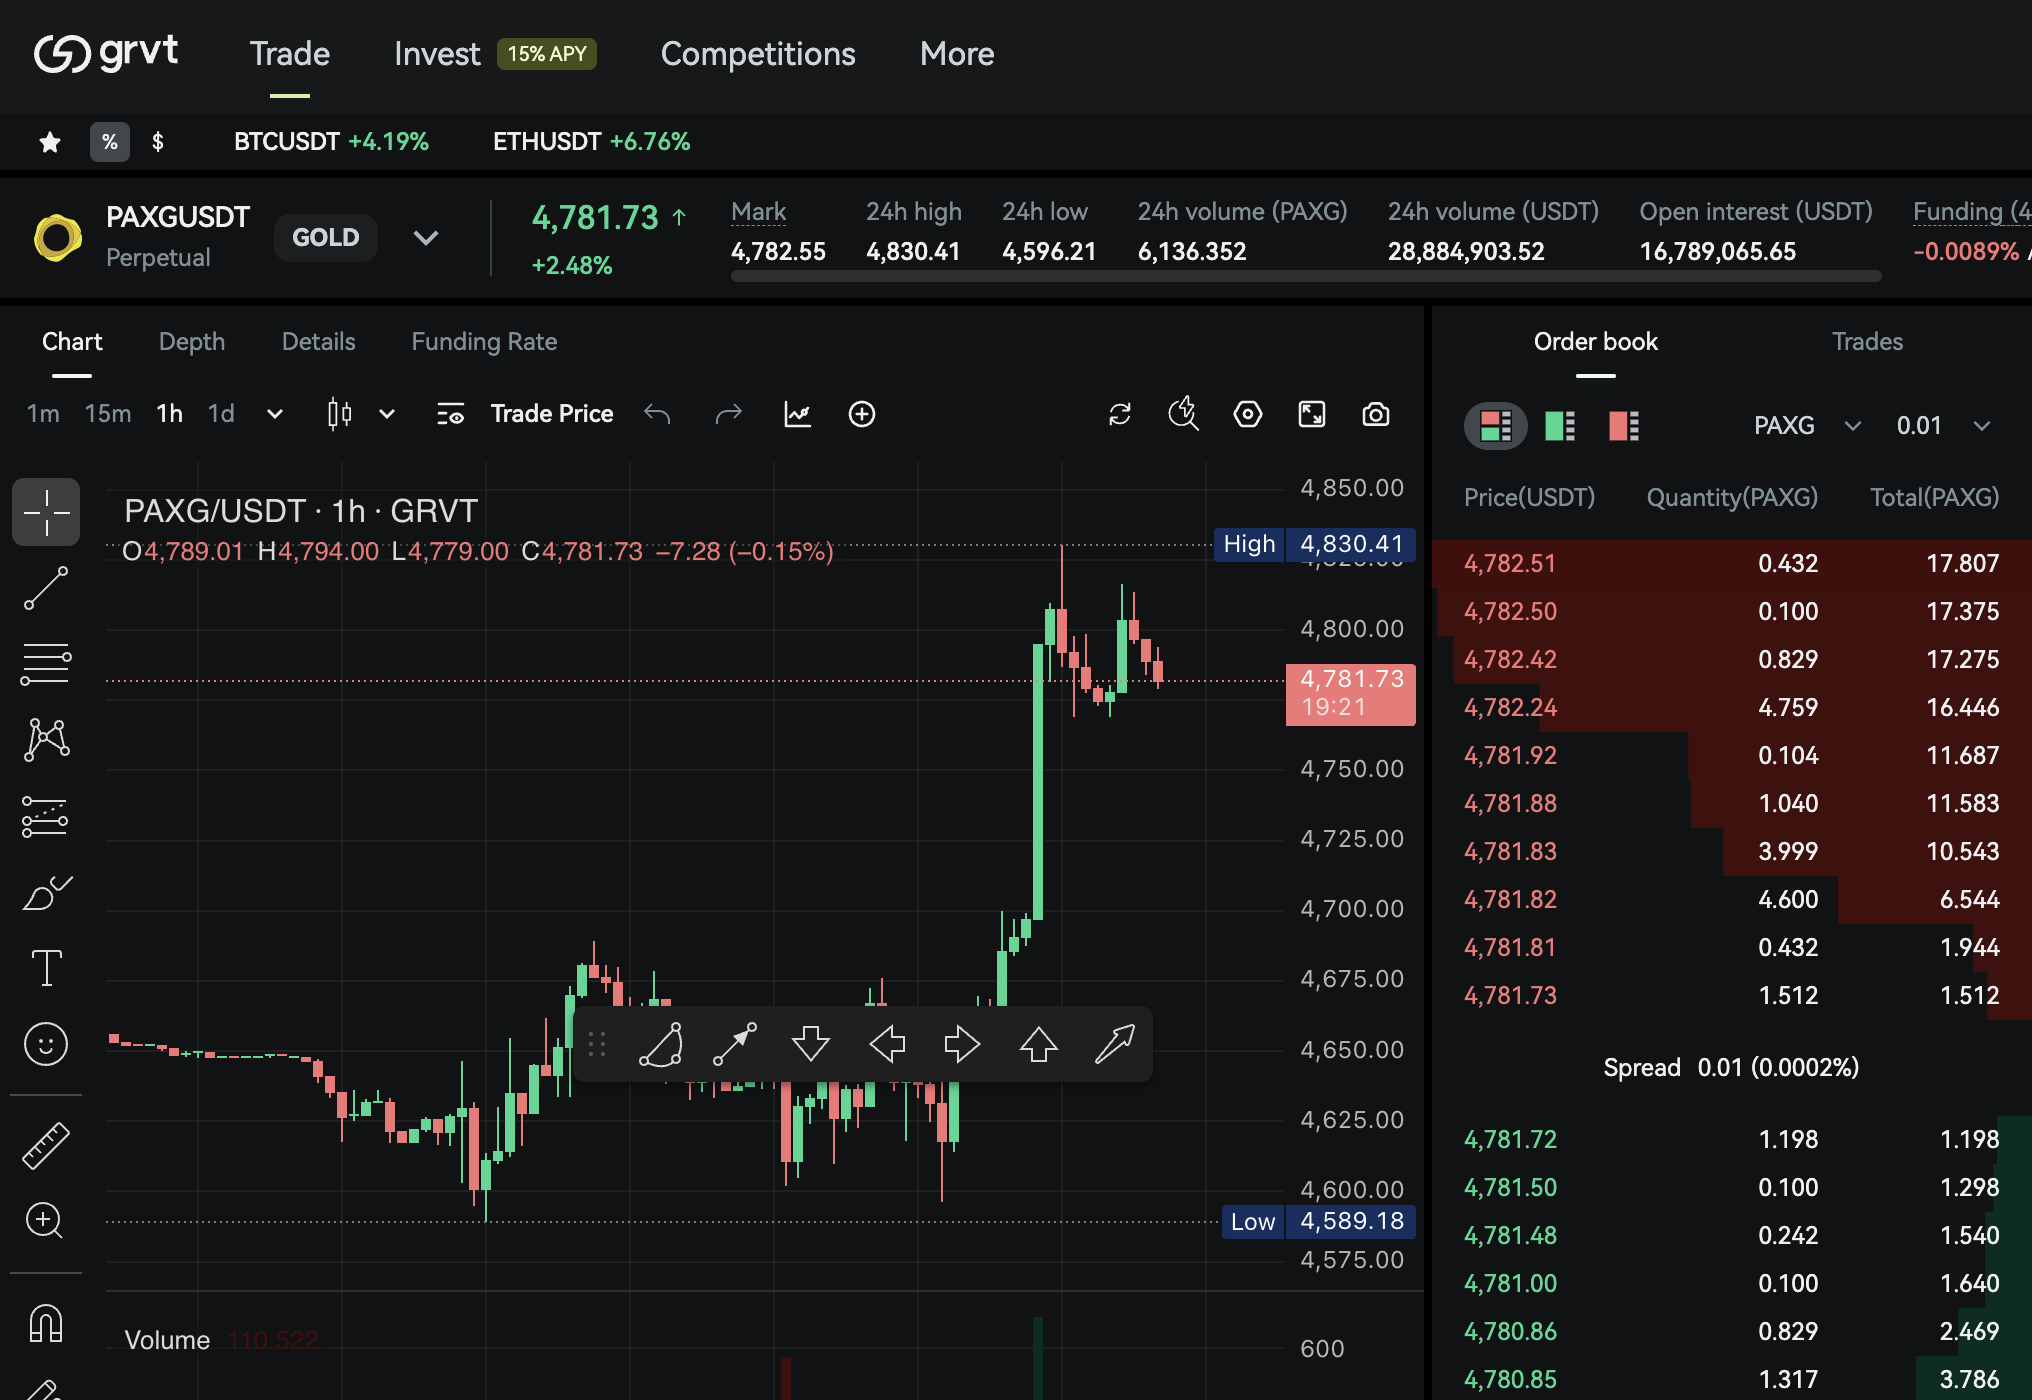Image resolution: width=2032 pixels, height=1400 pixels.
Task: Open the PAXG quantity unit dropdown
Action: pos(1807,426)
